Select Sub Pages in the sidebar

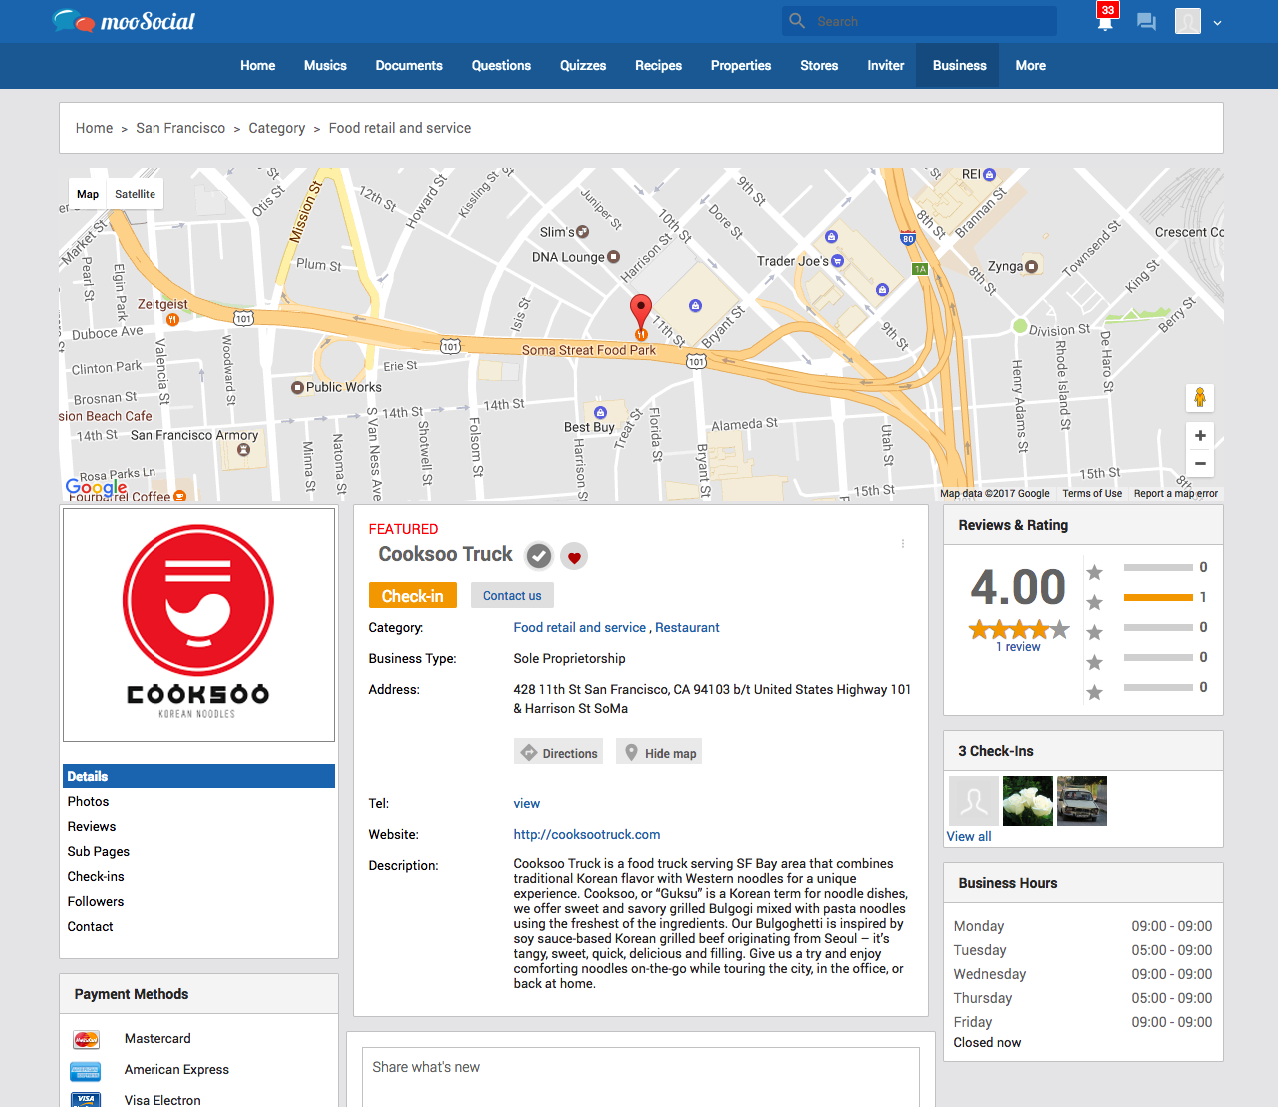pyautogui.click(x=99, y=851)
